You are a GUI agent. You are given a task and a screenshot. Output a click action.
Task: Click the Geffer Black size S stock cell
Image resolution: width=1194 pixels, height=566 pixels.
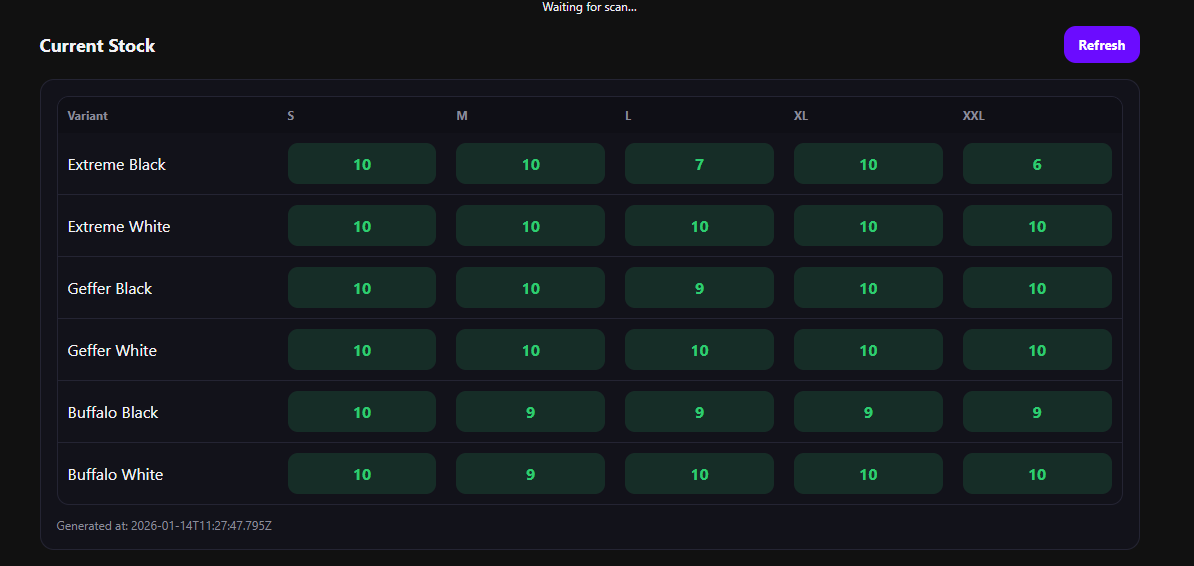click(x=362, y=288)
